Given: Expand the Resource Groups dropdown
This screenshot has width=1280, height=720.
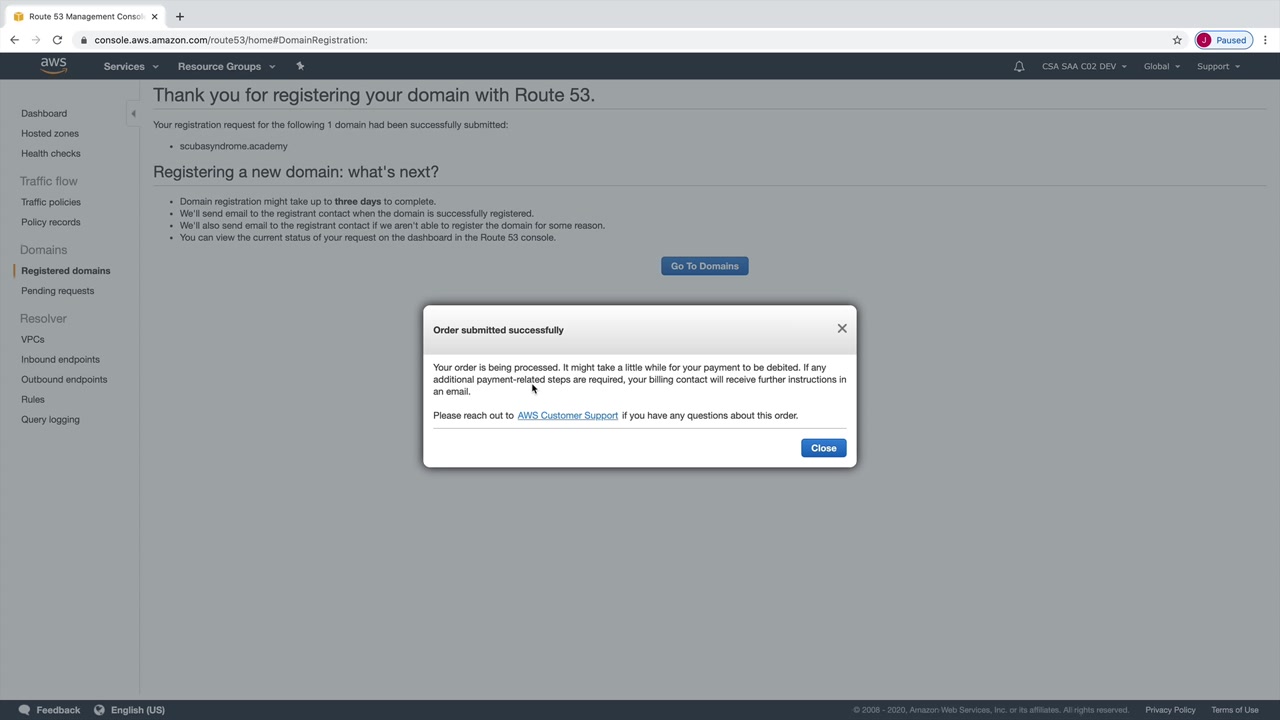Looking at the screenshot, I should point(226,66).
